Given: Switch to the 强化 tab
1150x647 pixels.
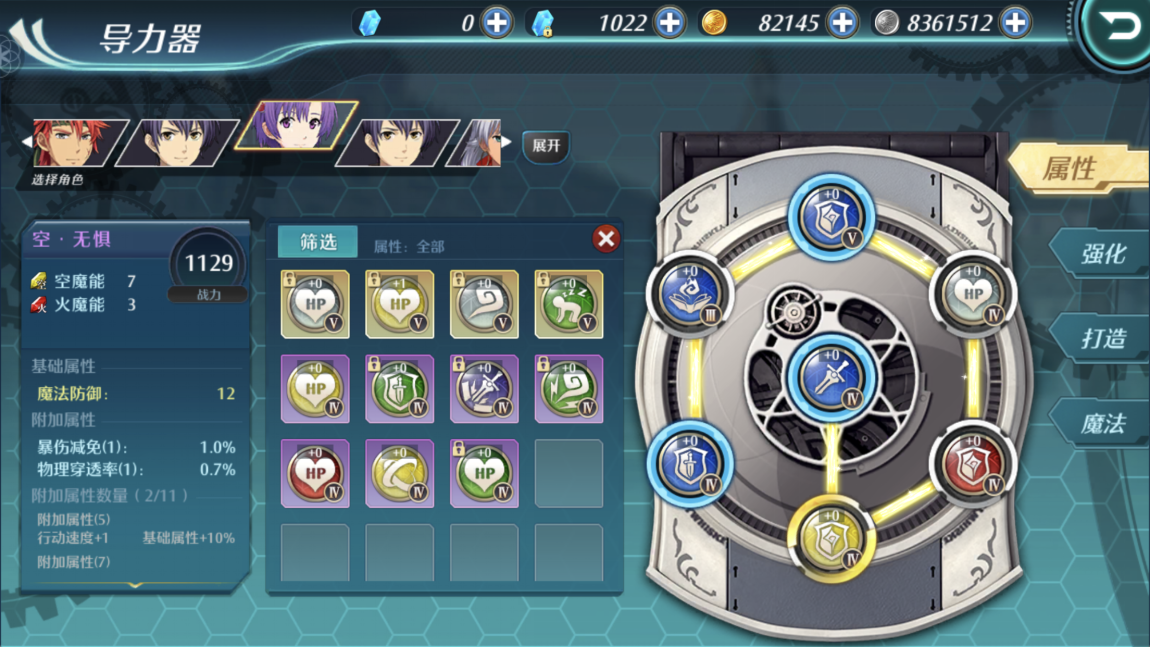Looking at the screenshot, I should (x=1102, y=255).
